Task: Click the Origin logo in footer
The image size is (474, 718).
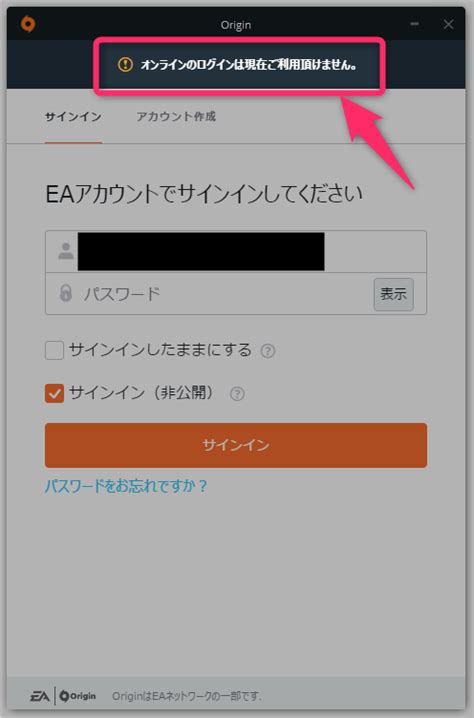Action: click(78, 696)
